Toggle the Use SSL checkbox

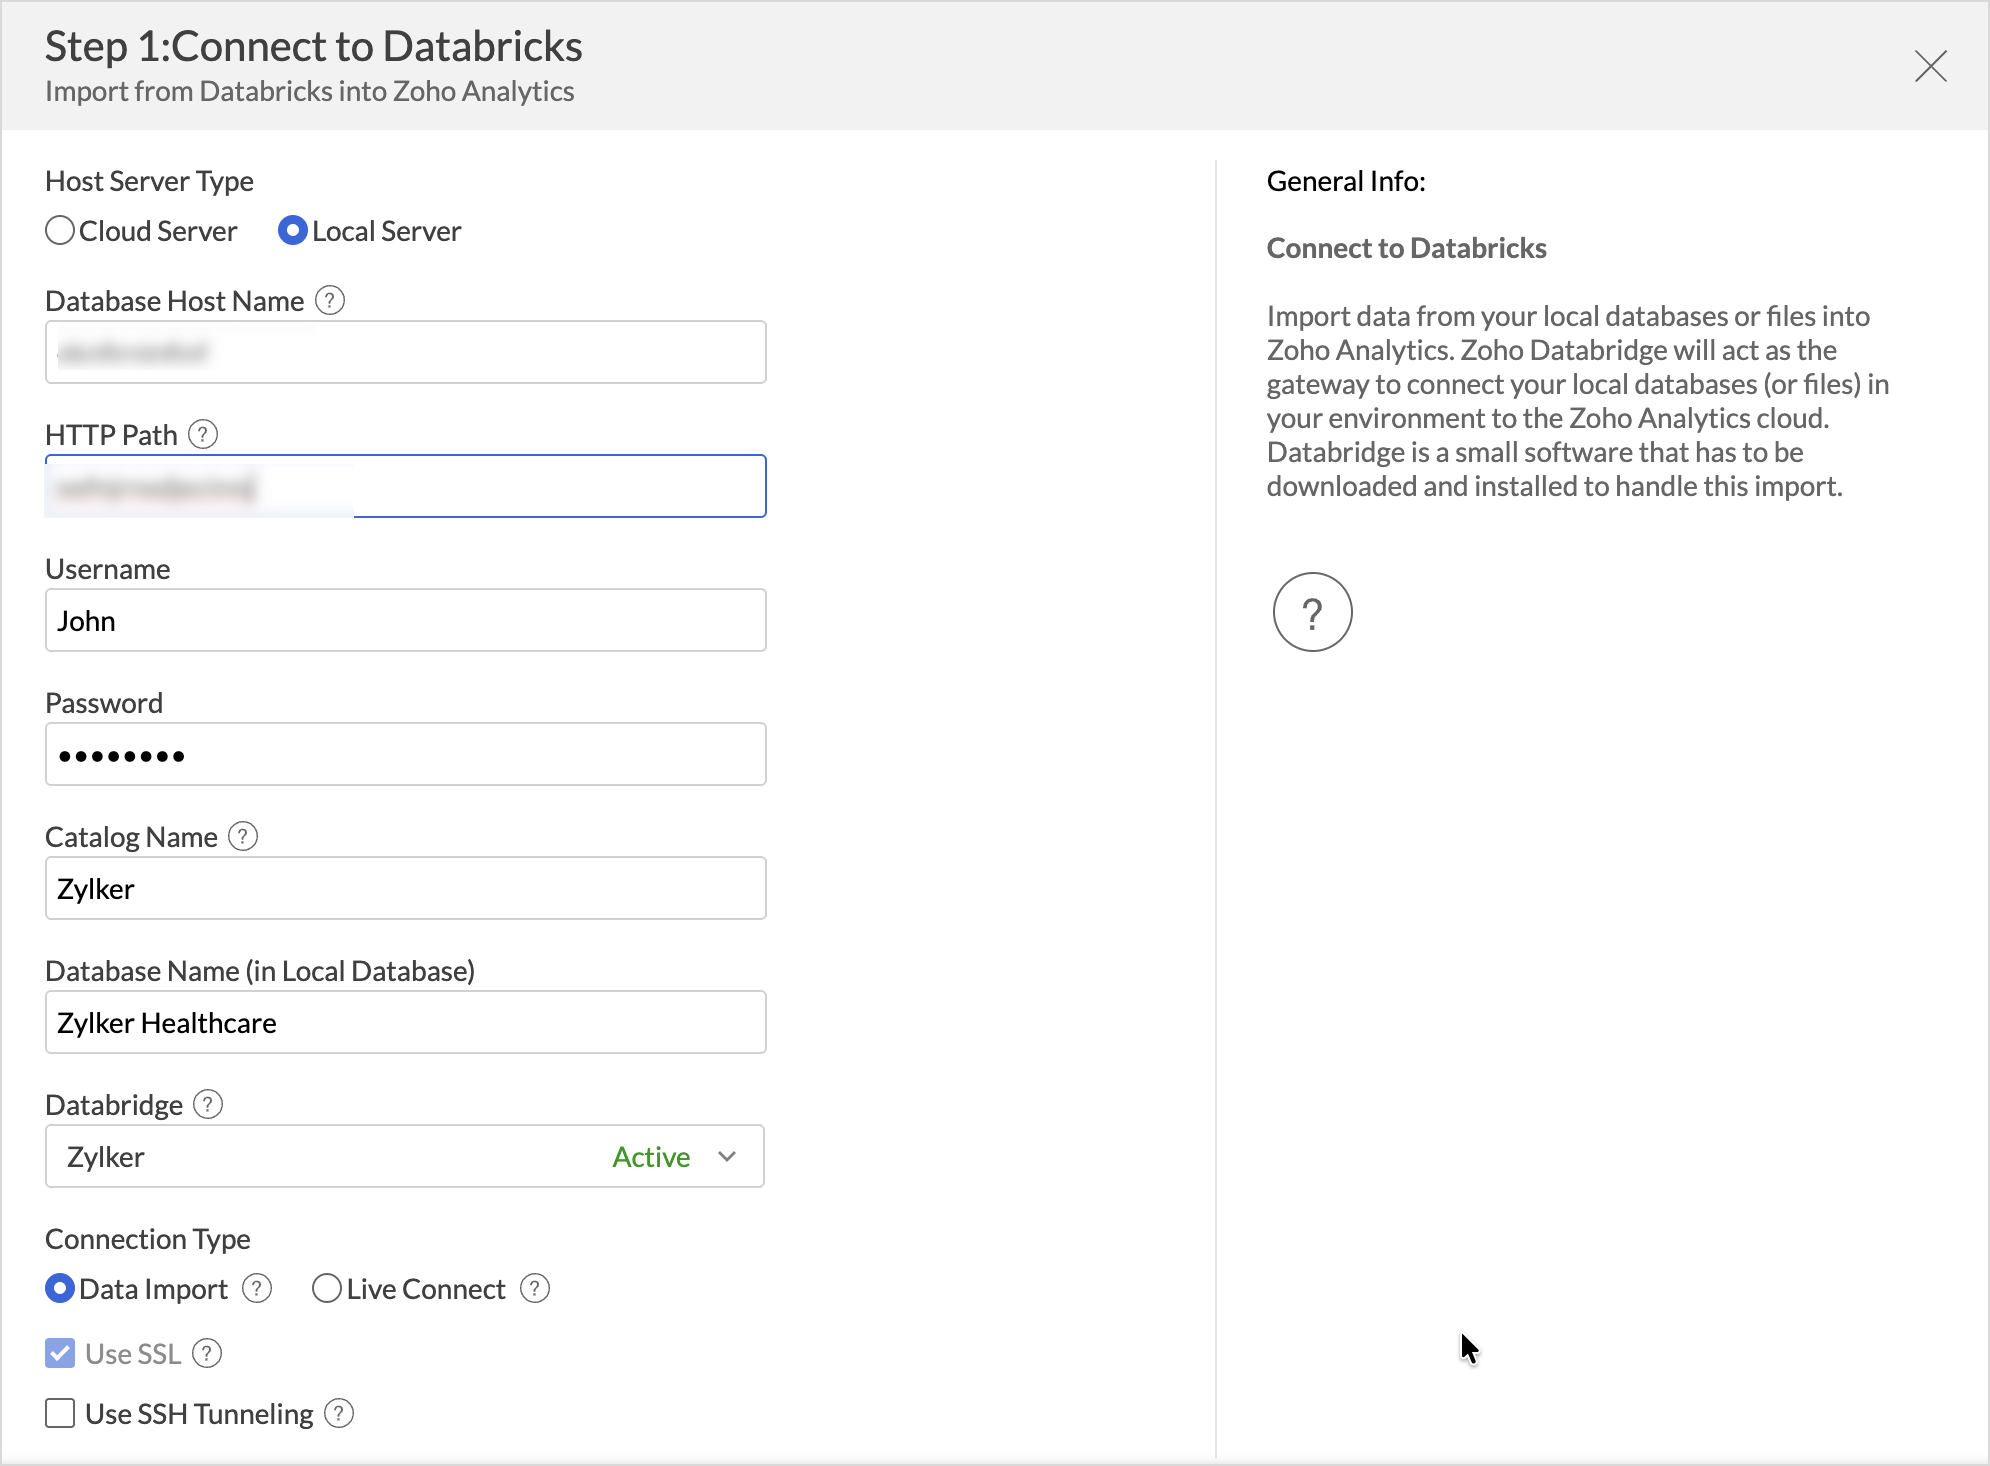click(60, 1353)
